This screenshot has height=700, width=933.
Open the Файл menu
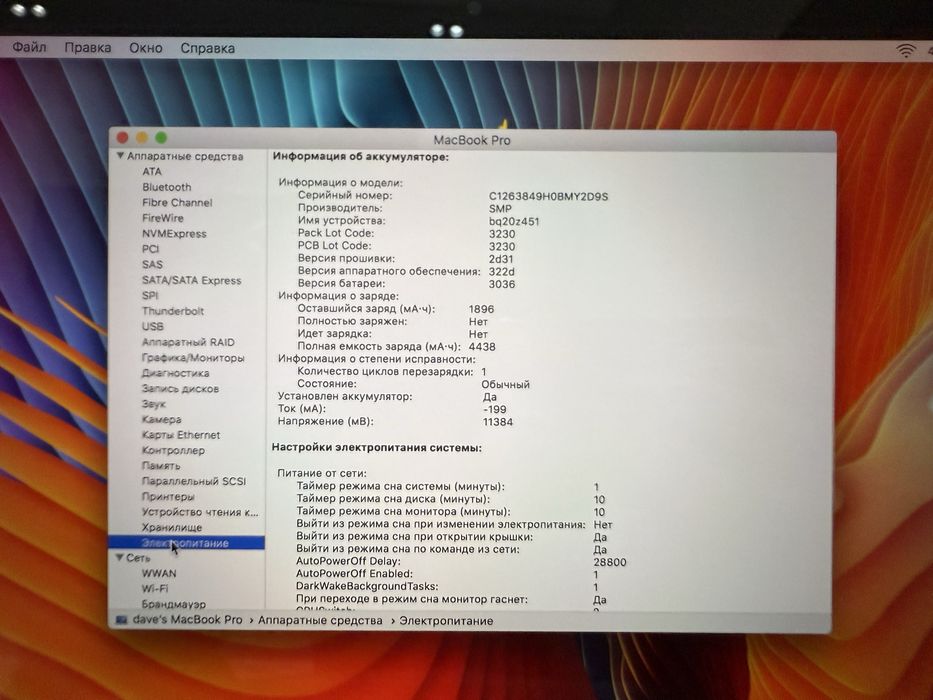coord(29,47)
